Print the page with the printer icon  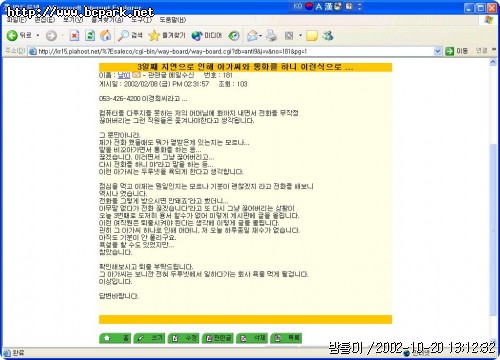[272, 35]
